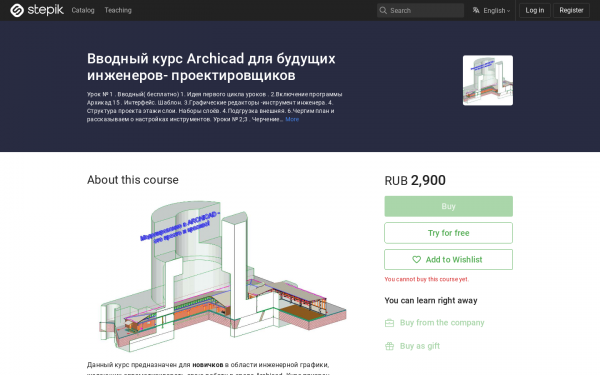Click the briefcase icon beside Buy from company
This screenshot has width=600, height=375.
(x=389, y=323)
